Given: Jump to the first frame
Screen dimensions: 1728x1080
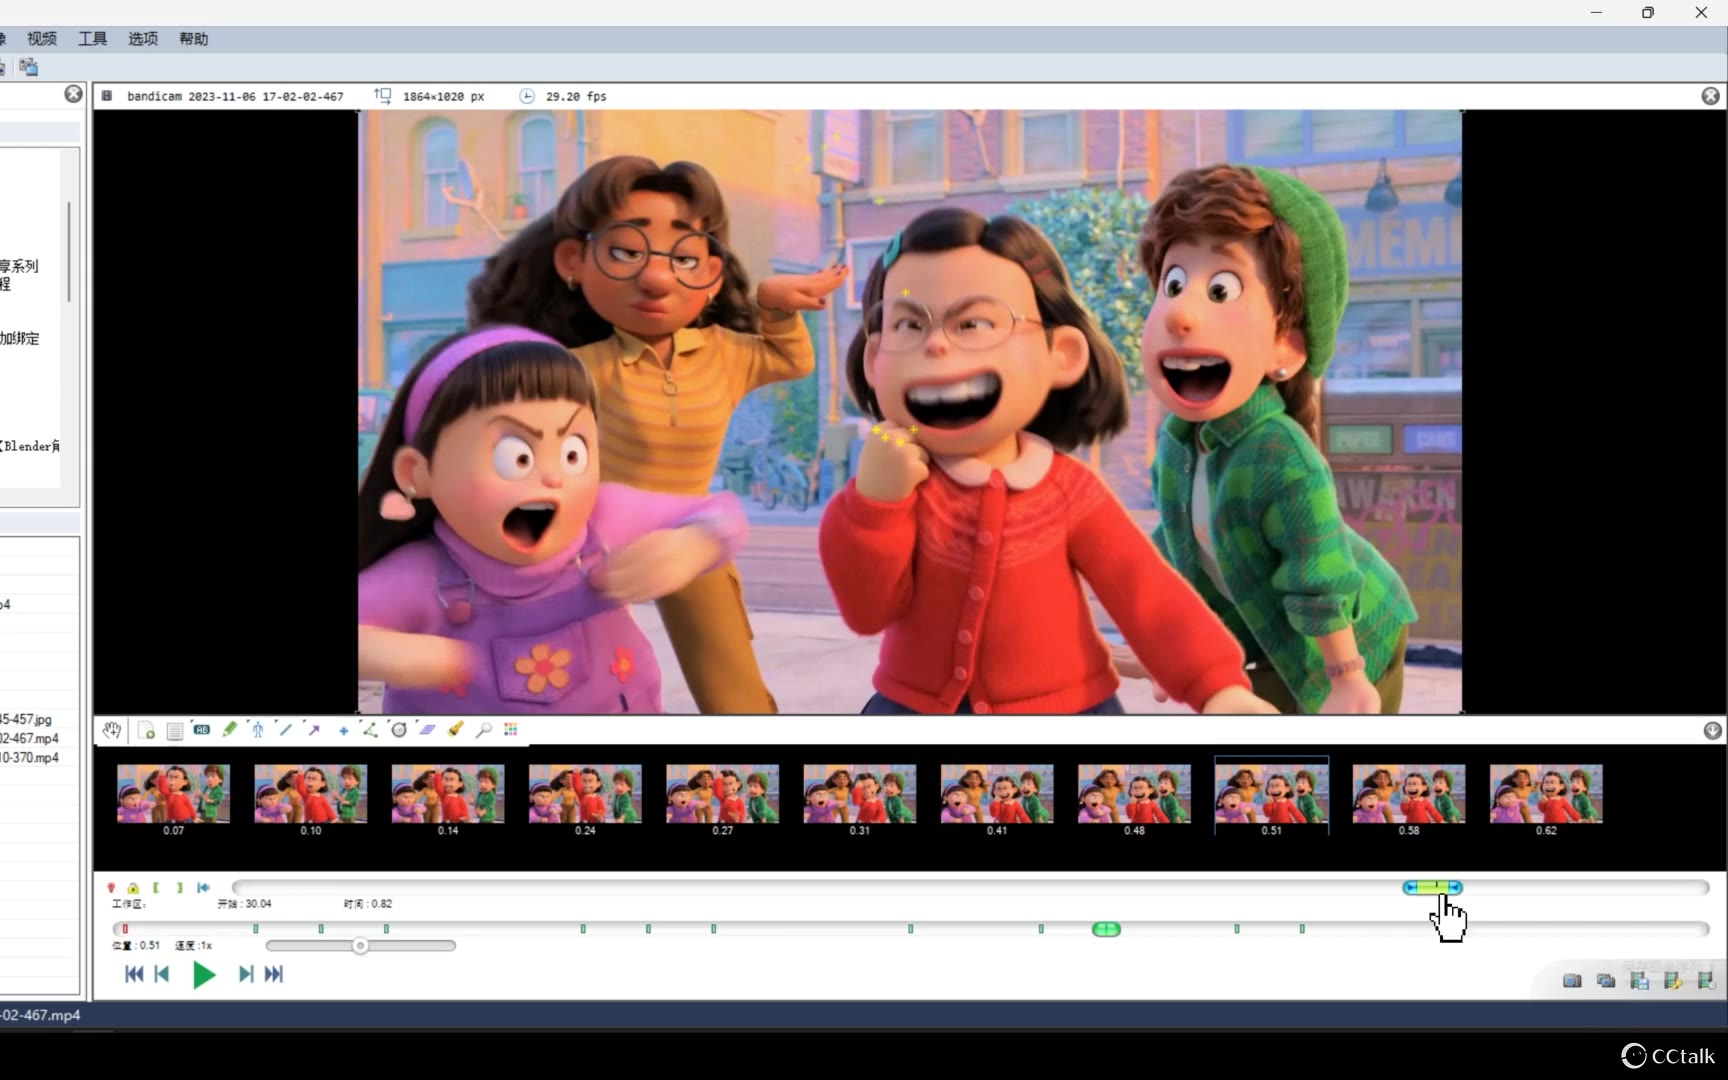Looking at the screenshot, I should pyautogui.click(x=134, y=974).
